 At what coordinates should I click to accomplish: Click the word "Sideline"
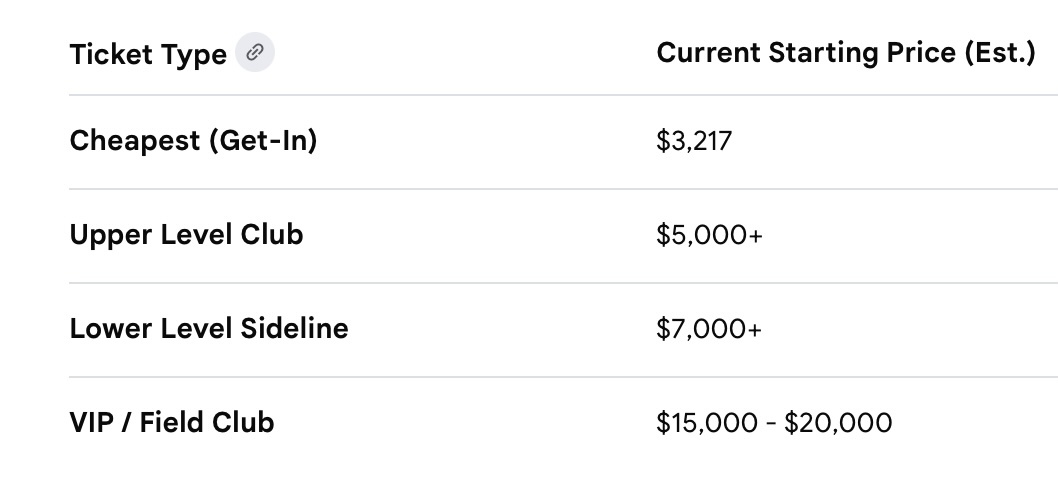tap(297, 328)
